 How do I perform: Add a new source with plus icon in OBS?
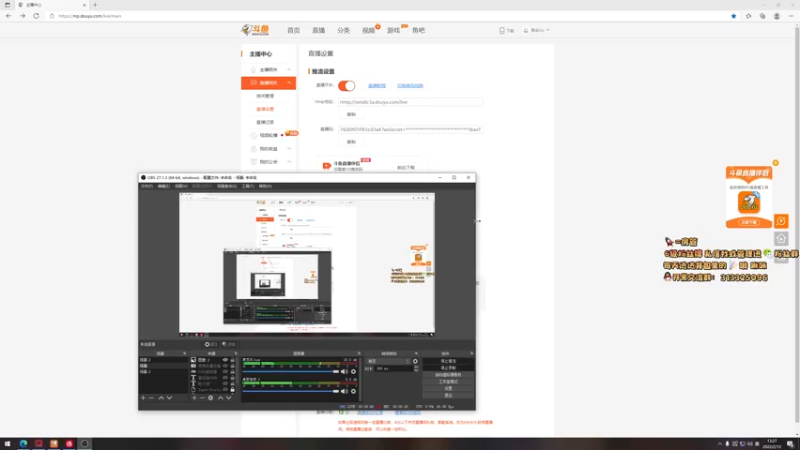194,398
